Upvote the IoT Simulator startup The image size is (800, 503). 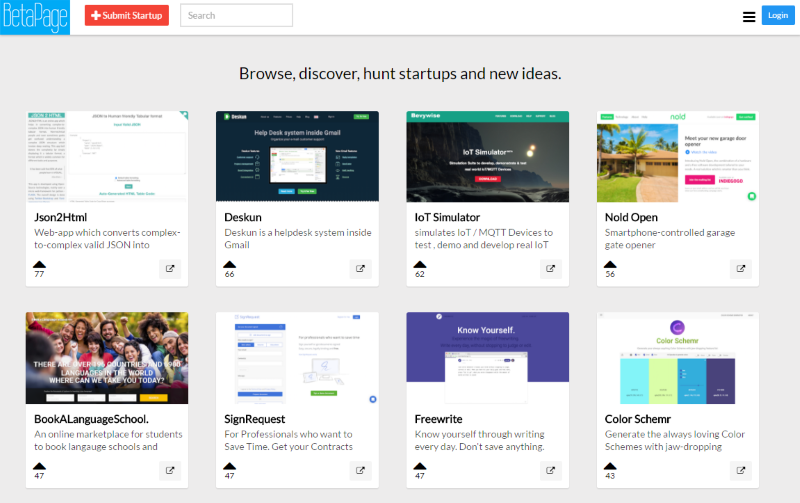pyautogui.click(x=420, y=264)
